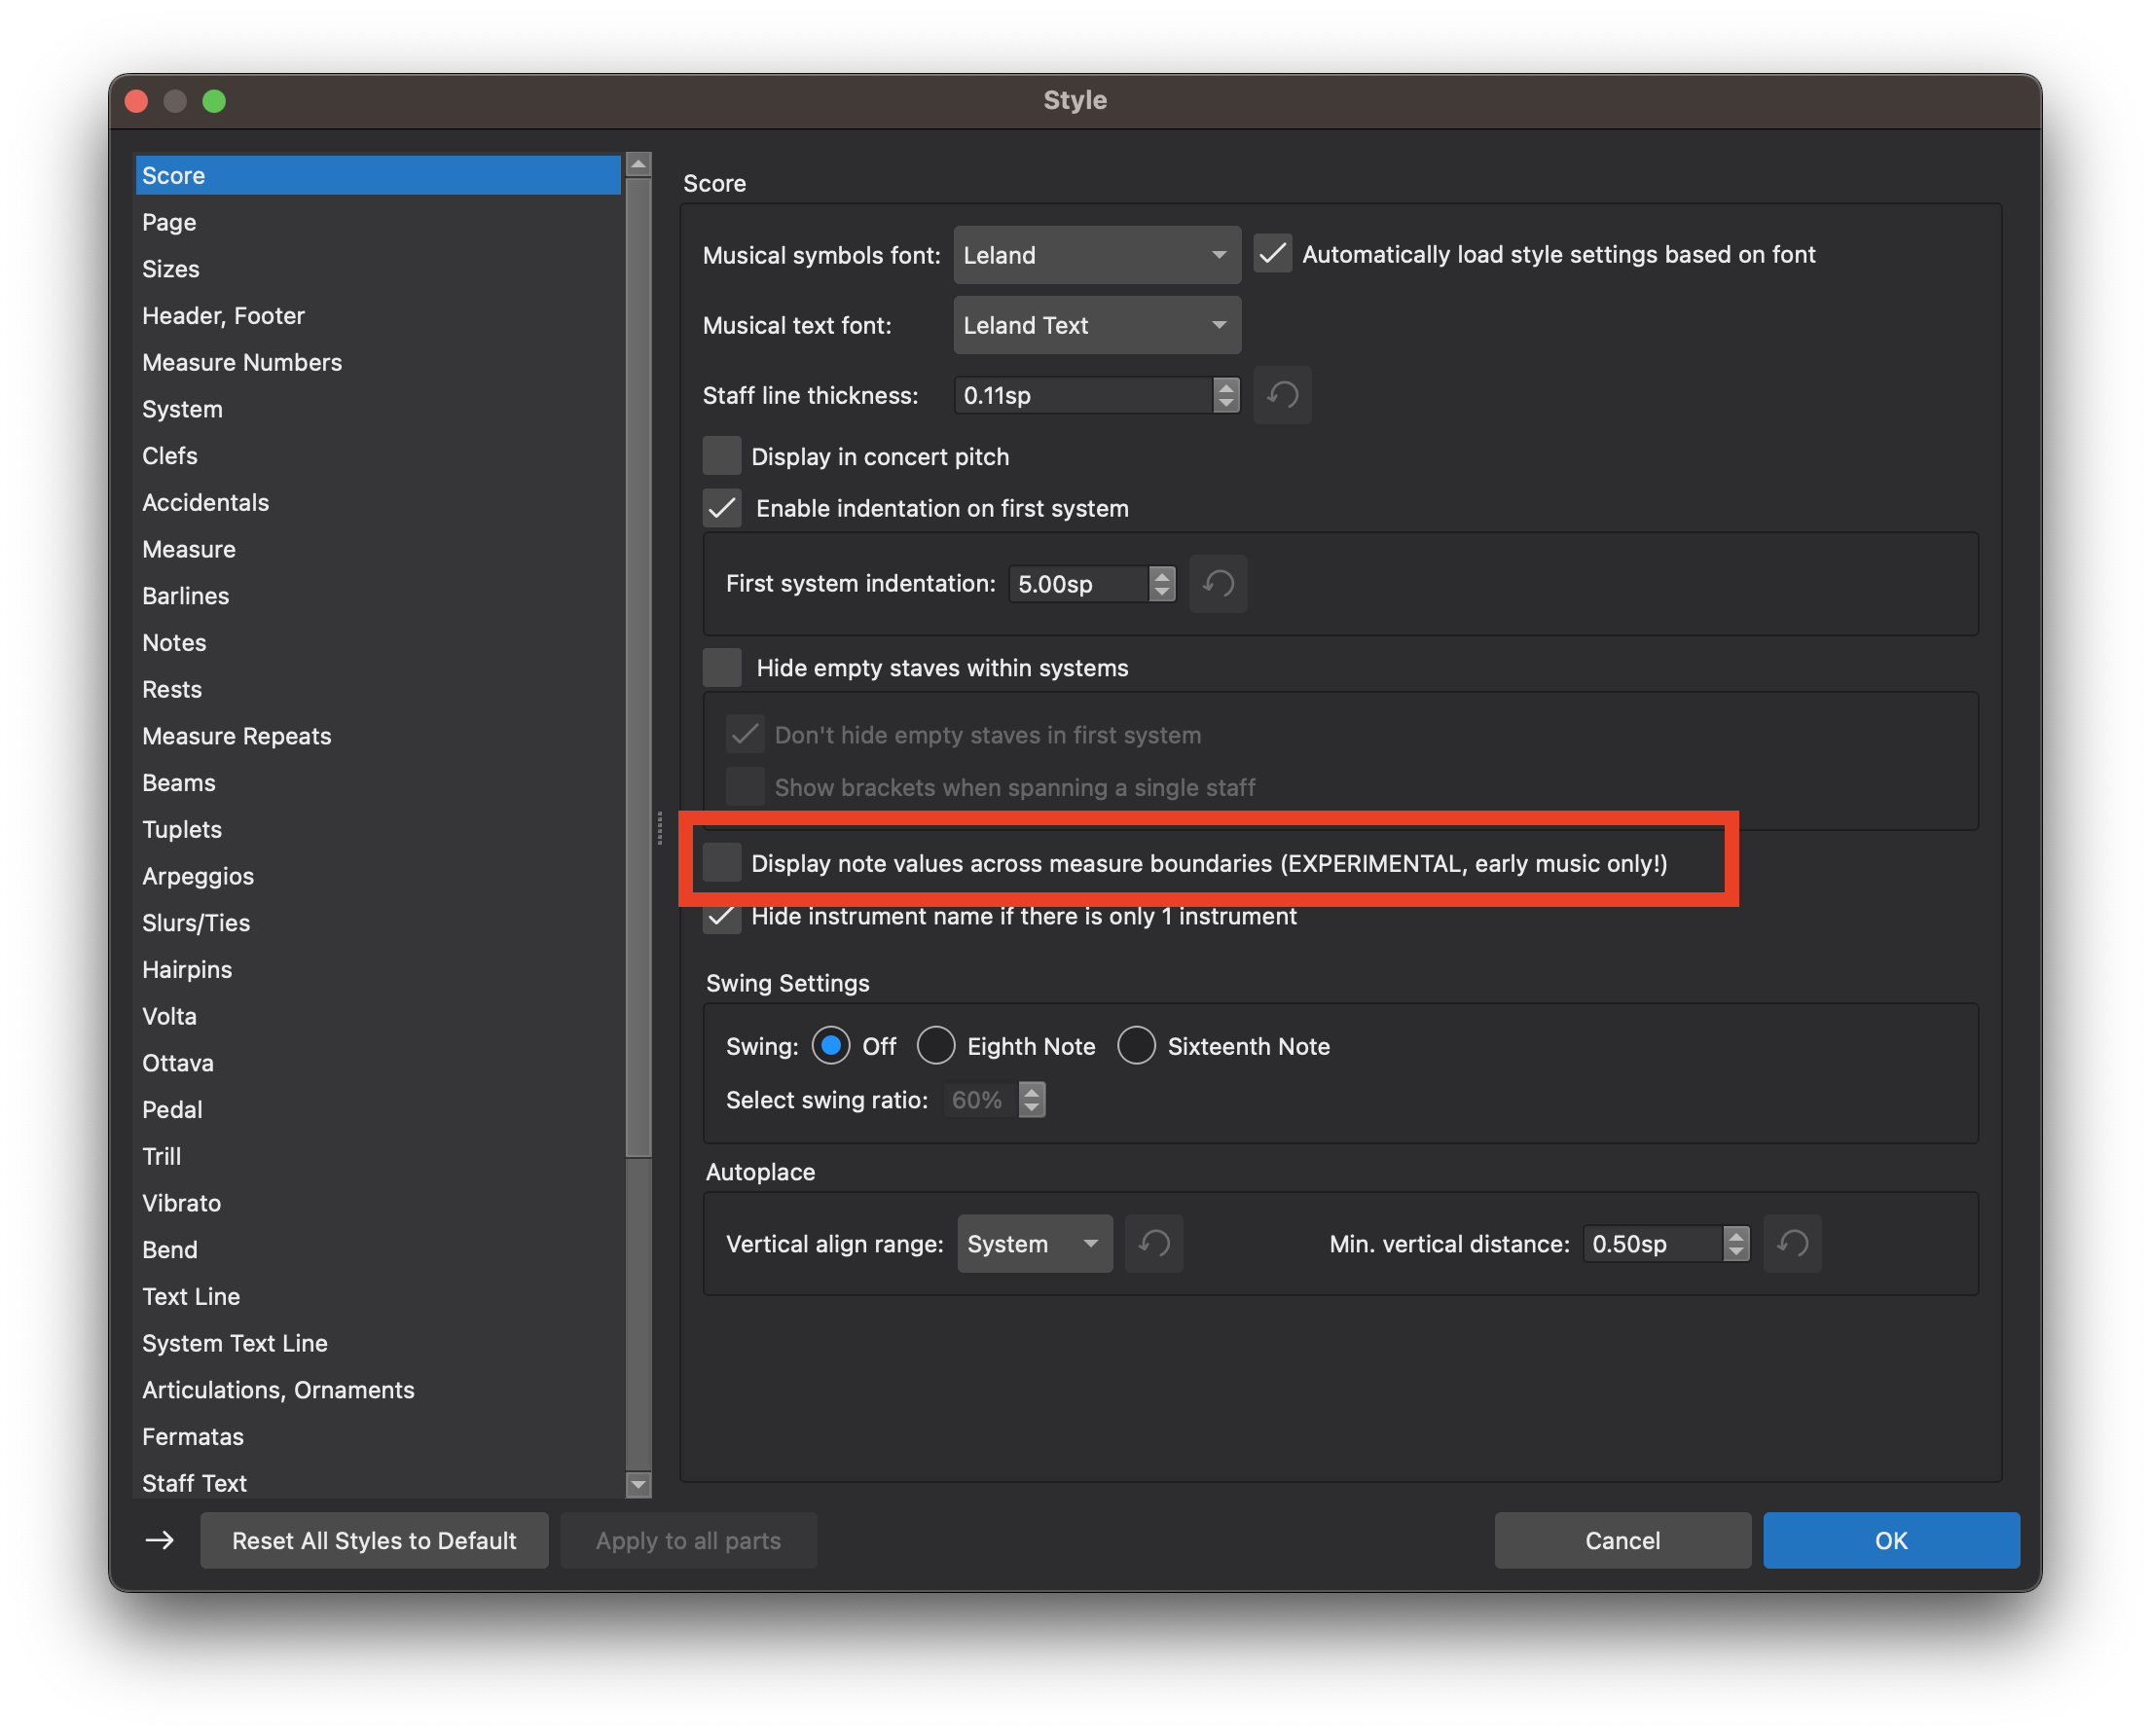2151x1736 pixels.
Task: Reset vertical align range setting
Action: tap(1153, 1244)
